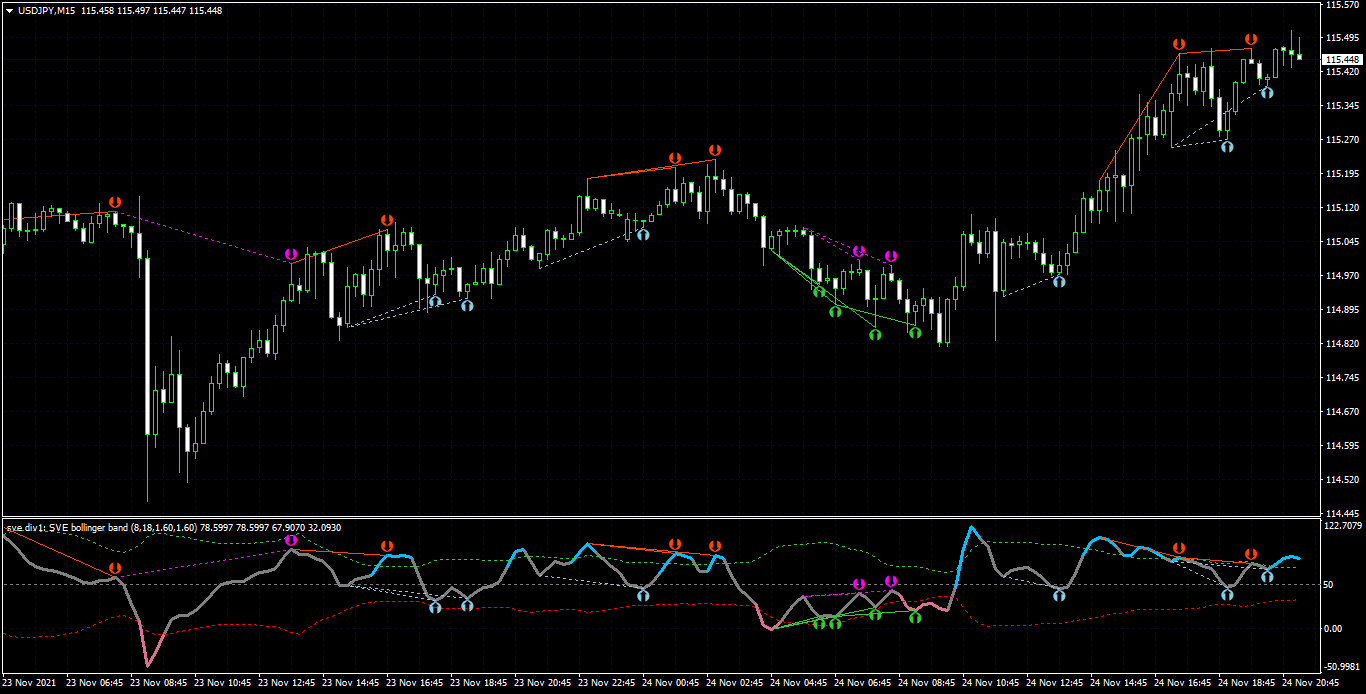Click leftmost green up-arrow below price near 24 Nov 04:45
This screenshot has width=1366, height=694.
pos(819,291)
